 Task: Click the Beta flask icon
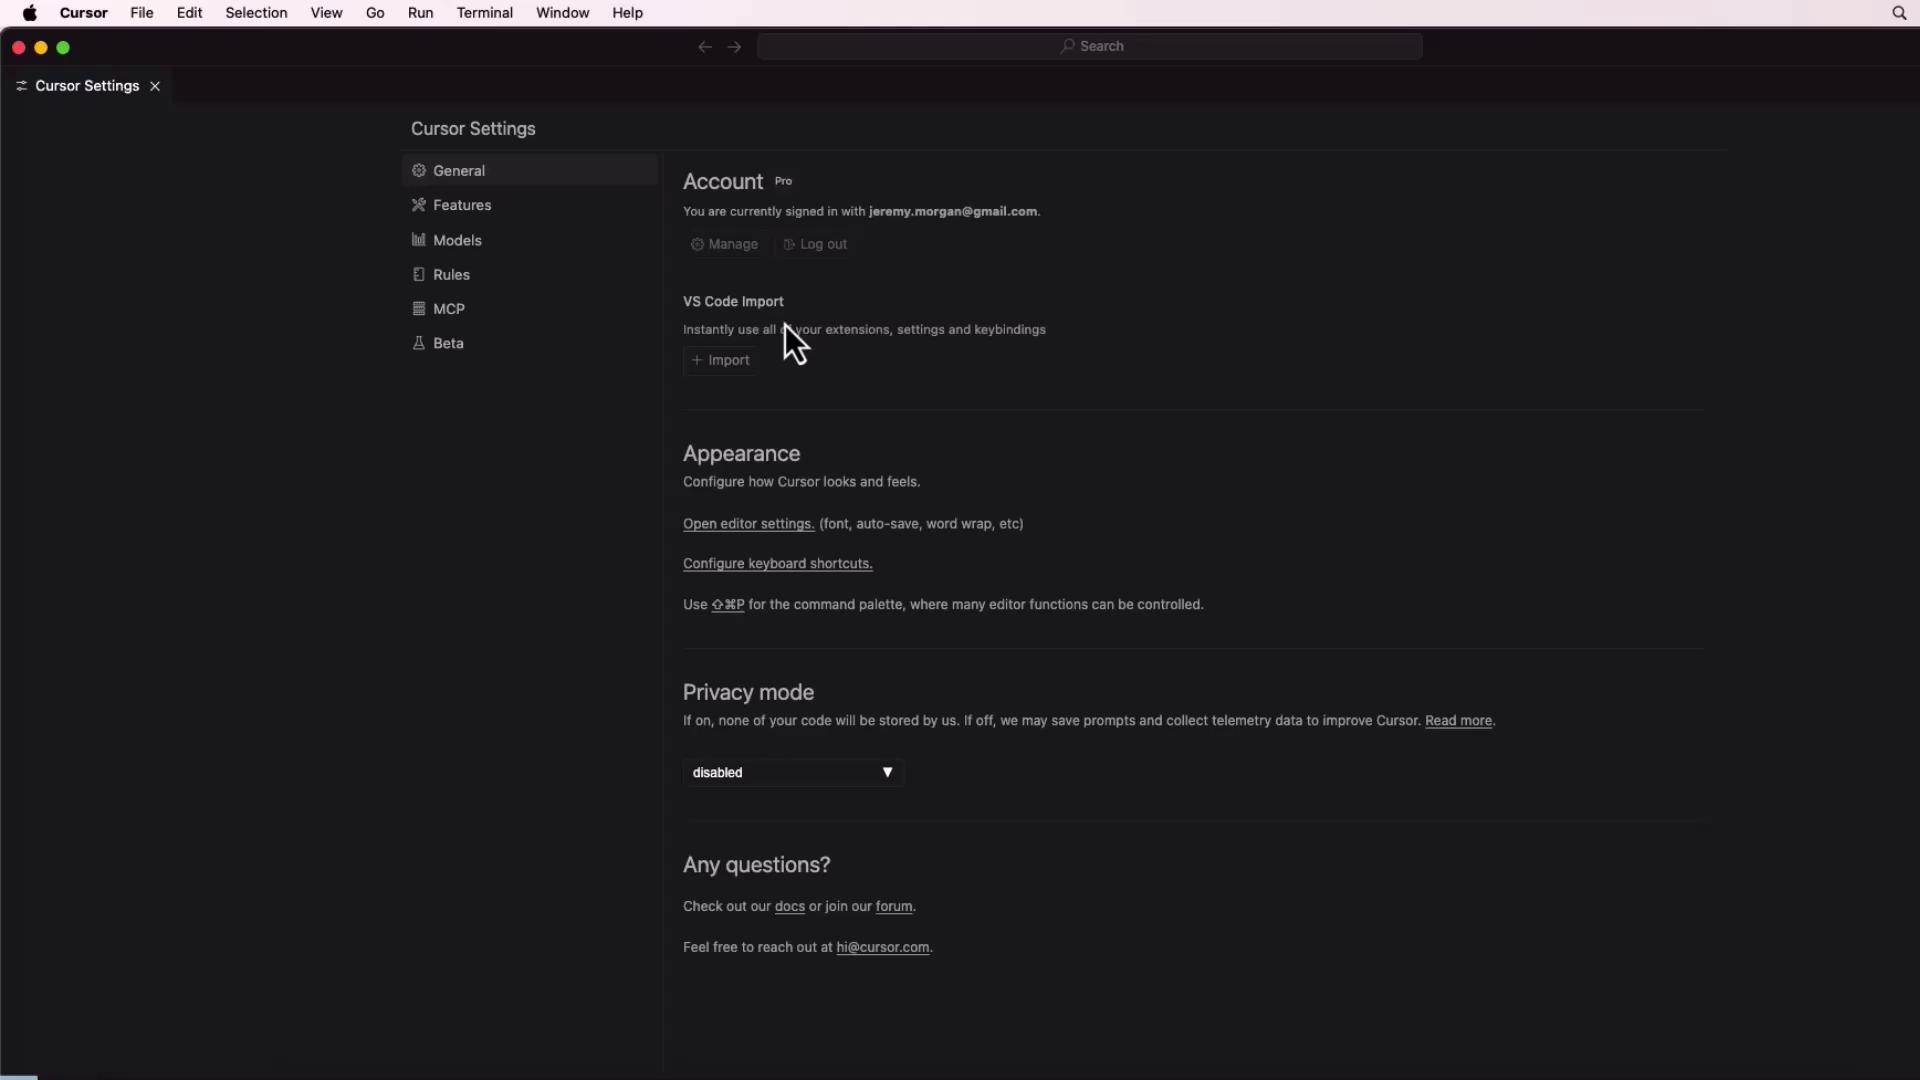point(419,343)
